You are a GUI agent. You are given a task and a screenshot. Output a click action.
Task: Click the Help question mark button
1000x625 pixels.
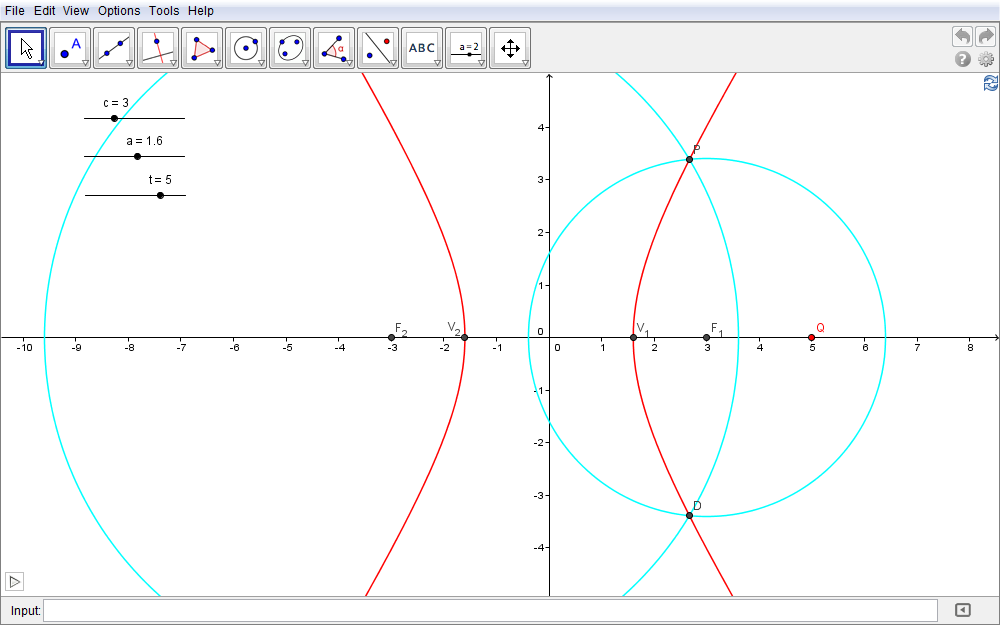(963, 60)
